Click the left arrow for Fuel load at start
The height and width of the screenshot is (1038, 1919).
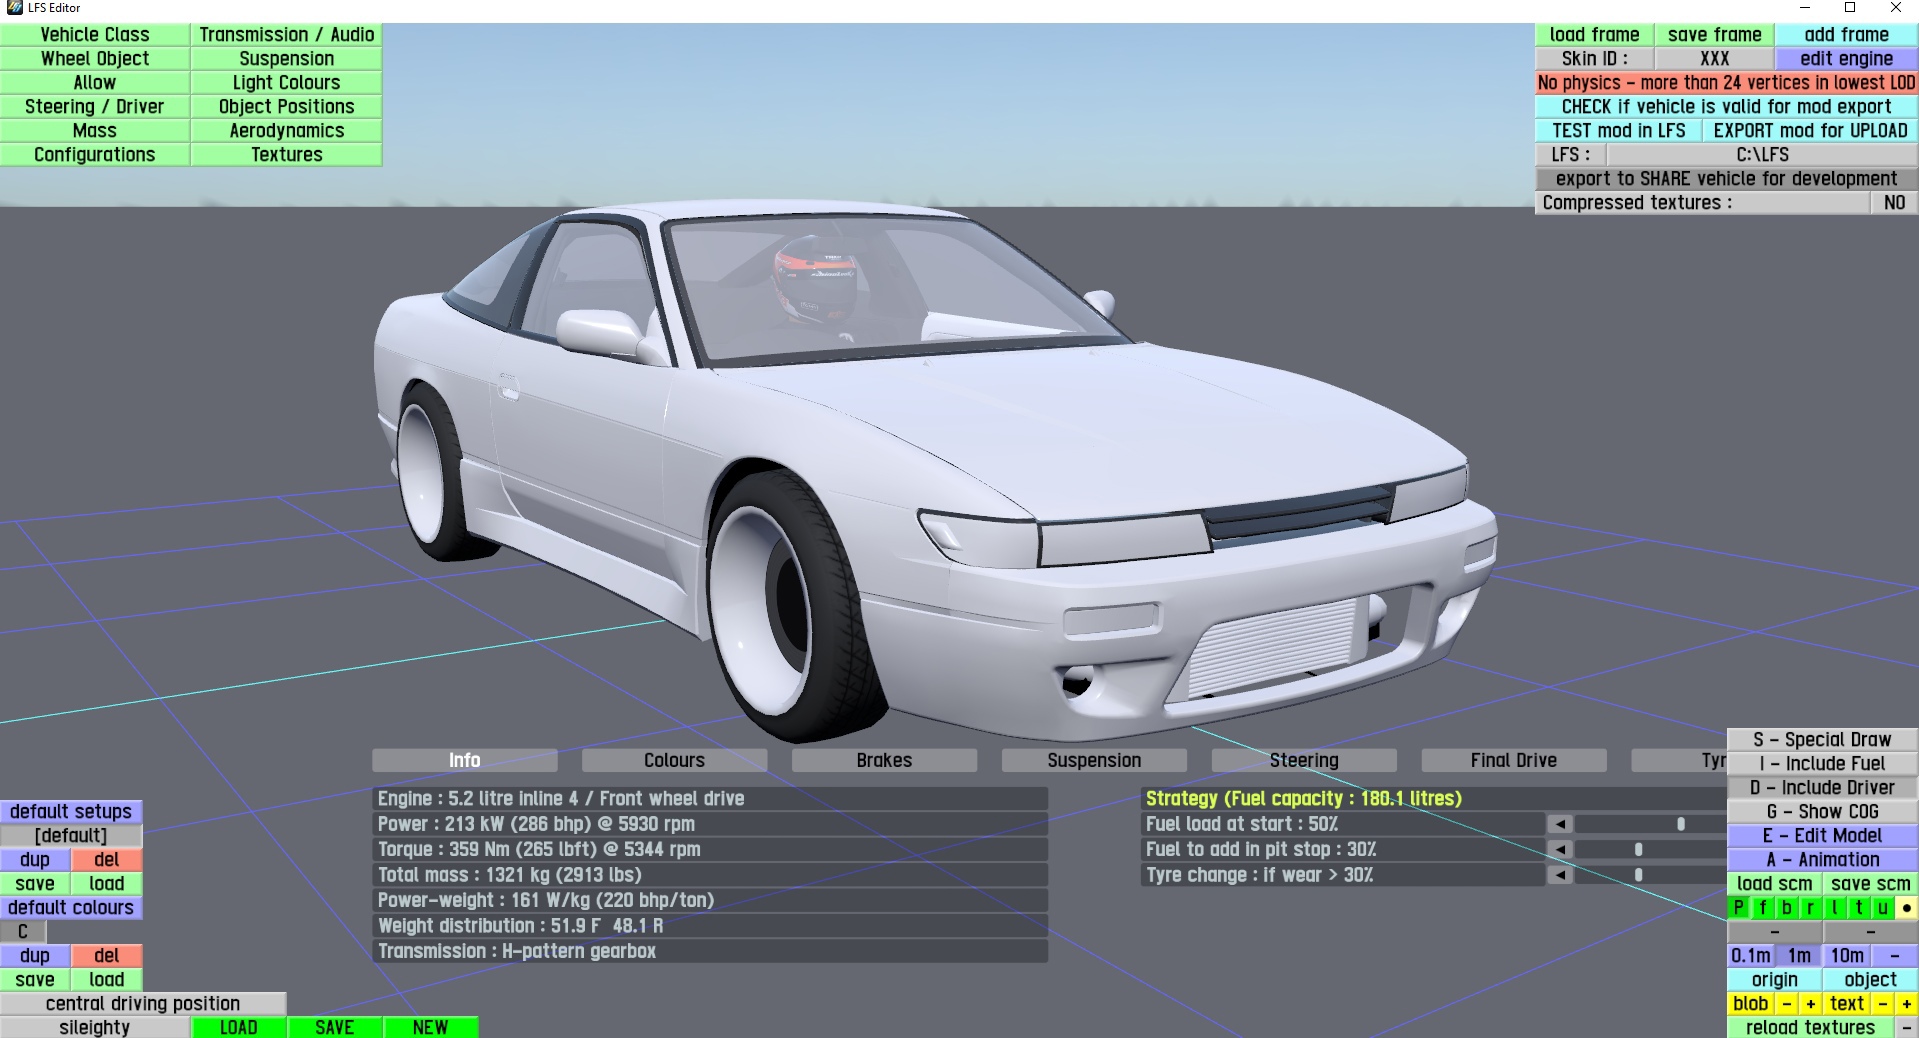[x=1560, y=824]
